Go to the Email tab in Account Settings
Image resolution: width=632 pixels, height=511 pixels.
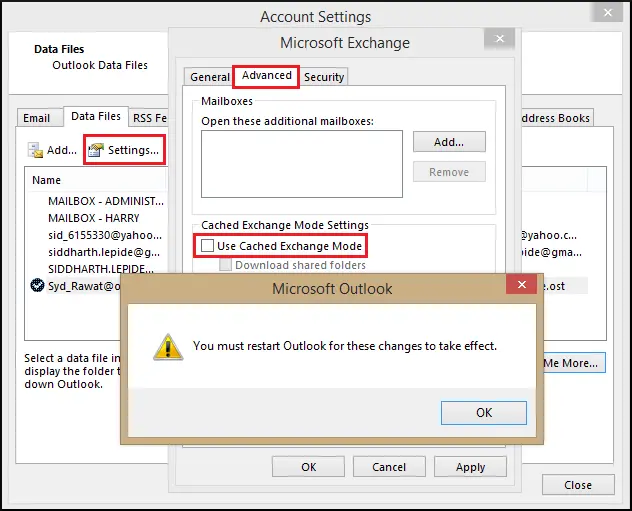[x=37, y=118]
